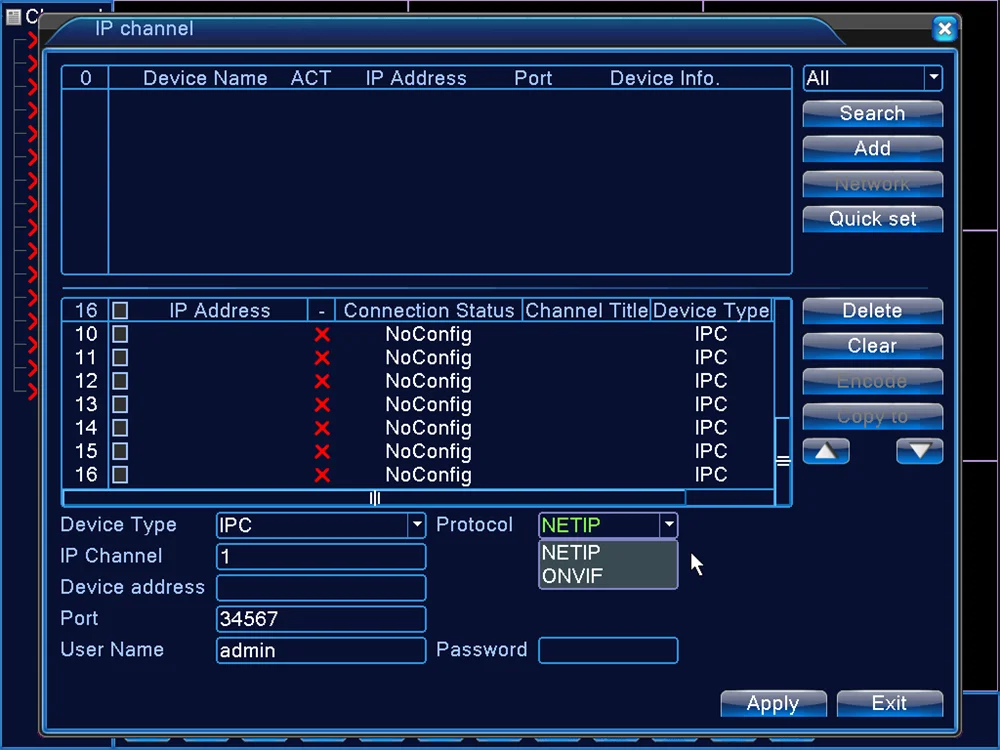The height and width of the screenshot is (750, 1000).
Task: Check the box for channel 10
Action: 120,334
